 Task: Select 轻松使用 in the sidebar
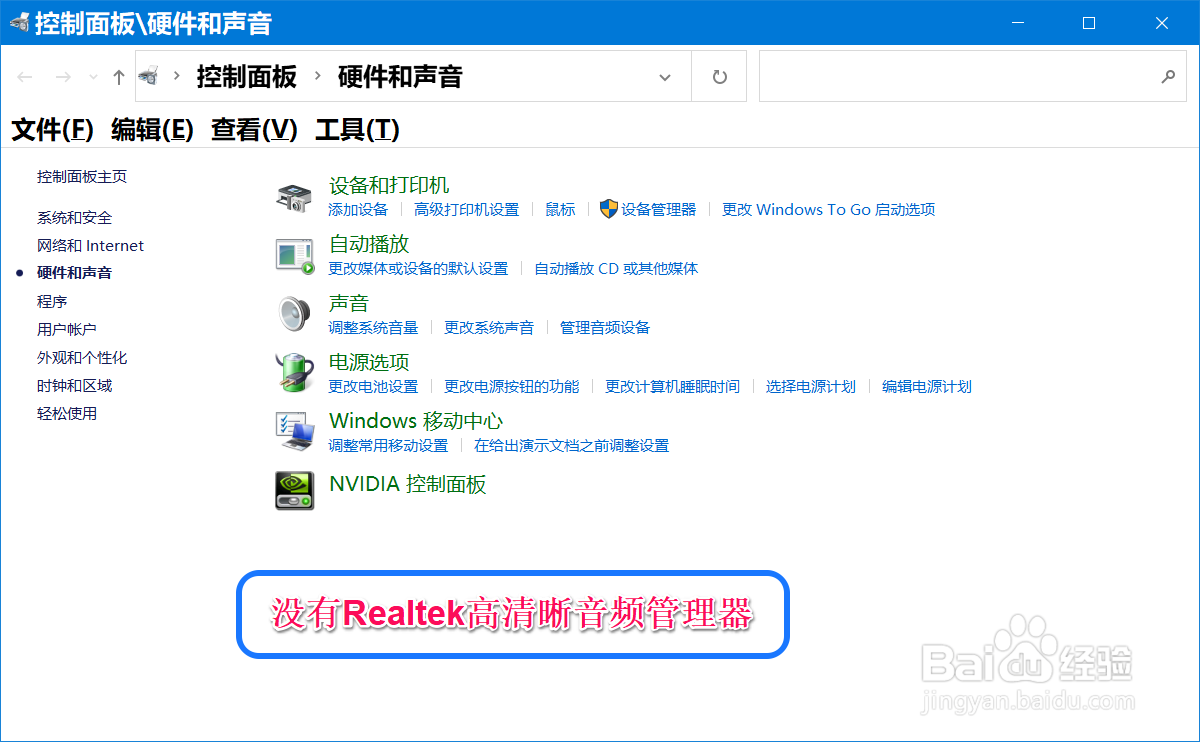(x=67, y=414)
